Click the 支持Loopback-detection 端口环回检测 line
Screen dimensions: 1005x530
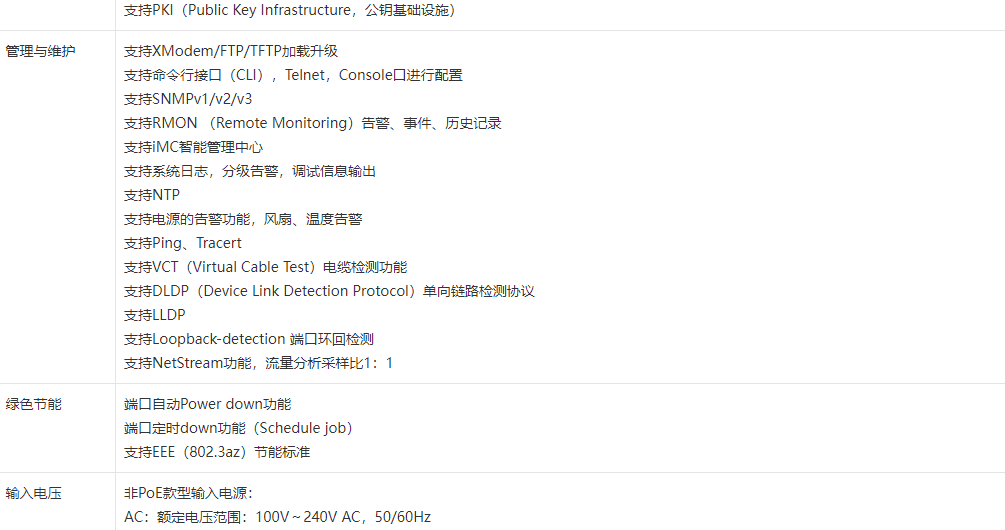(249, 339)
